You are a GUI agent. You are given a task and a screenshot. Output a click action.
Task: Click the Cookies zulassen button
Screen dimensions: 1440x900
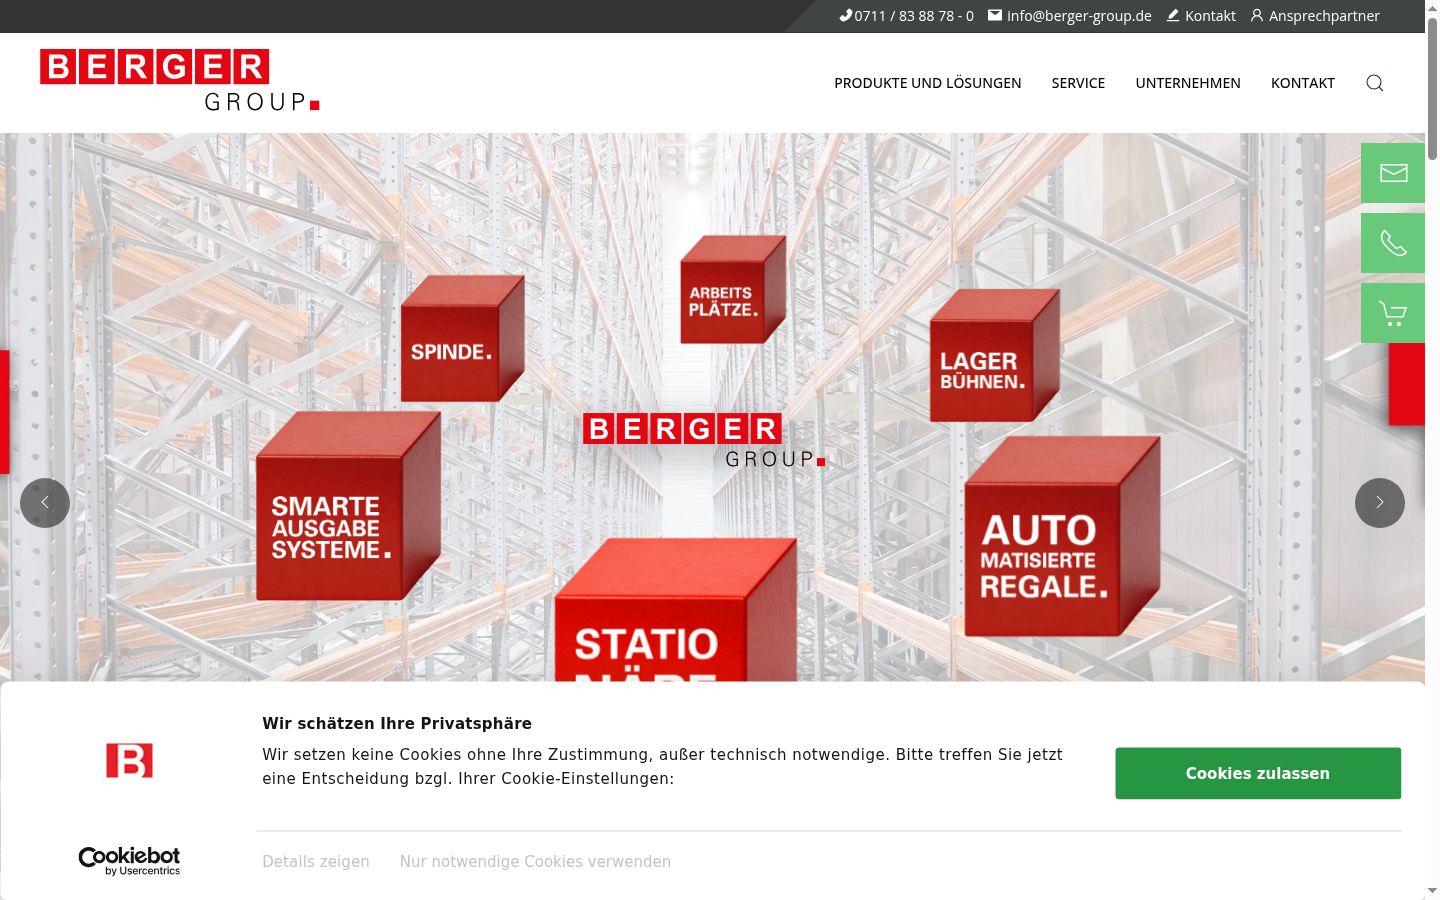tap(1258, 773)
